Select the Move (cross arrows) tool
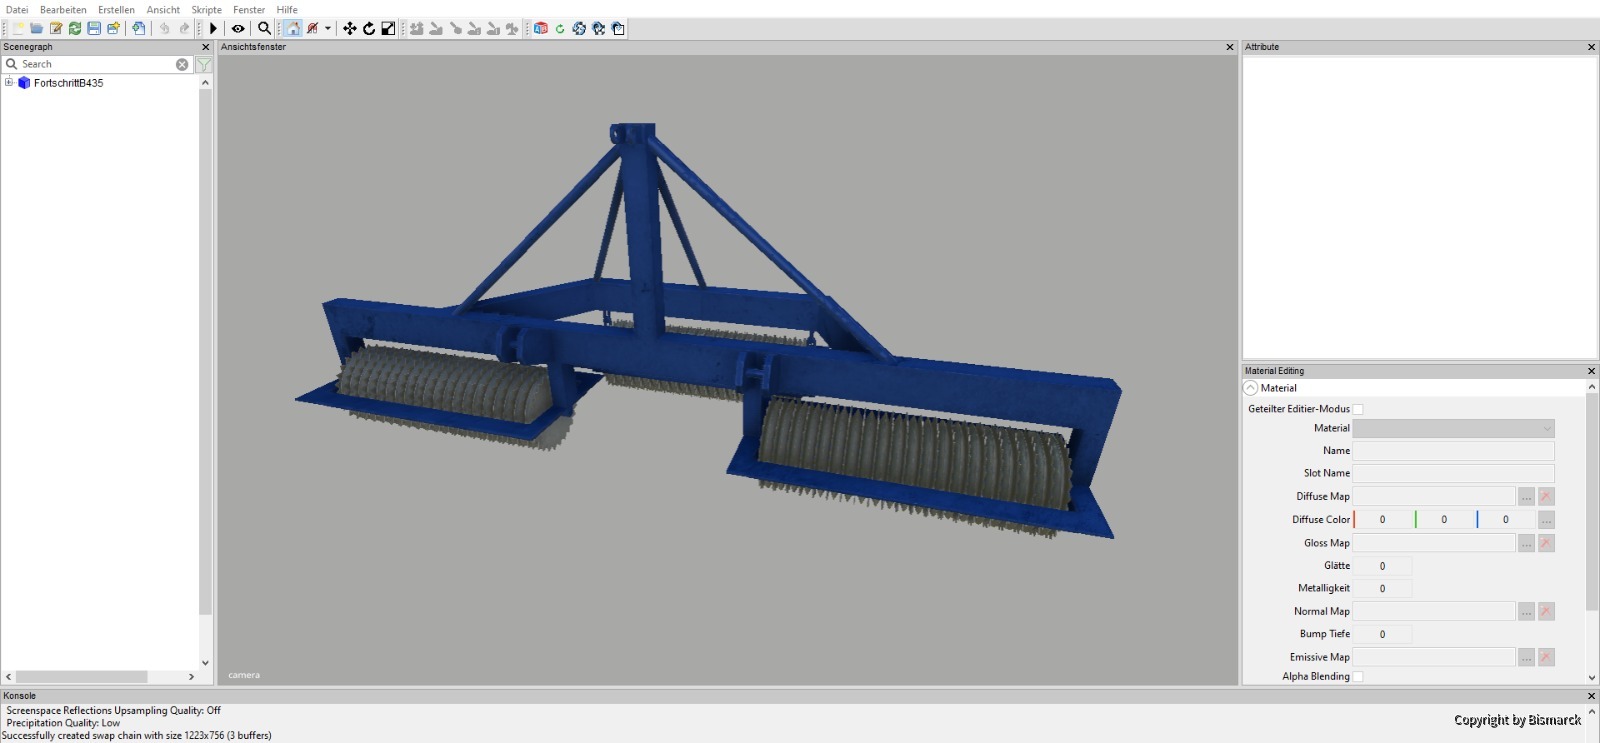Screen dimensions: 1600x743 pyautogui.click(x=350, y=29)
